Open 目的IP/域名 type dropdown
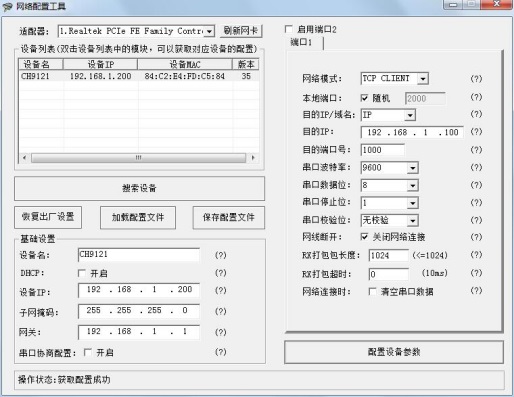This screenshot has width=514, height=397. tap(410, 115)
